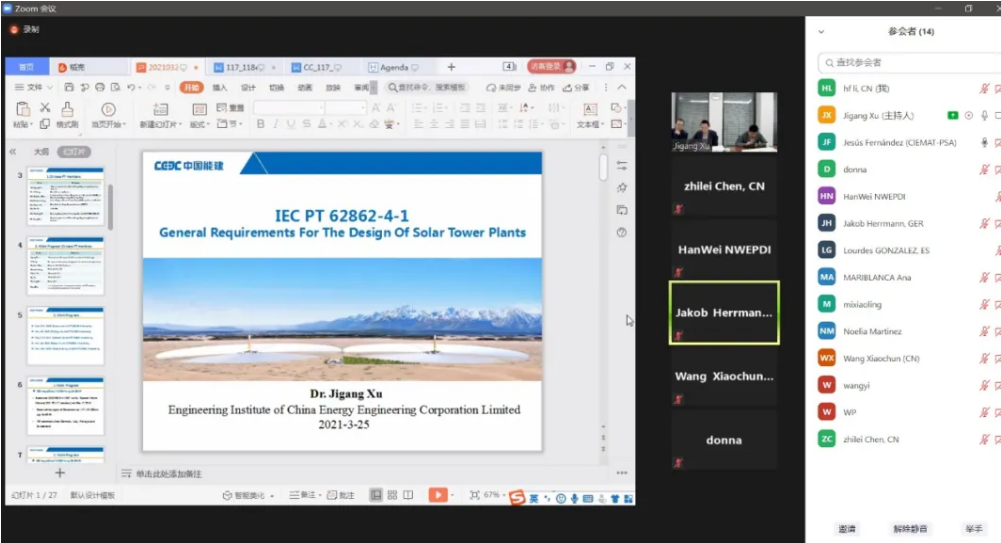Switch to reading view book icon
The height and width of the screenshot is (543, 1001).
tap(408, 495)
